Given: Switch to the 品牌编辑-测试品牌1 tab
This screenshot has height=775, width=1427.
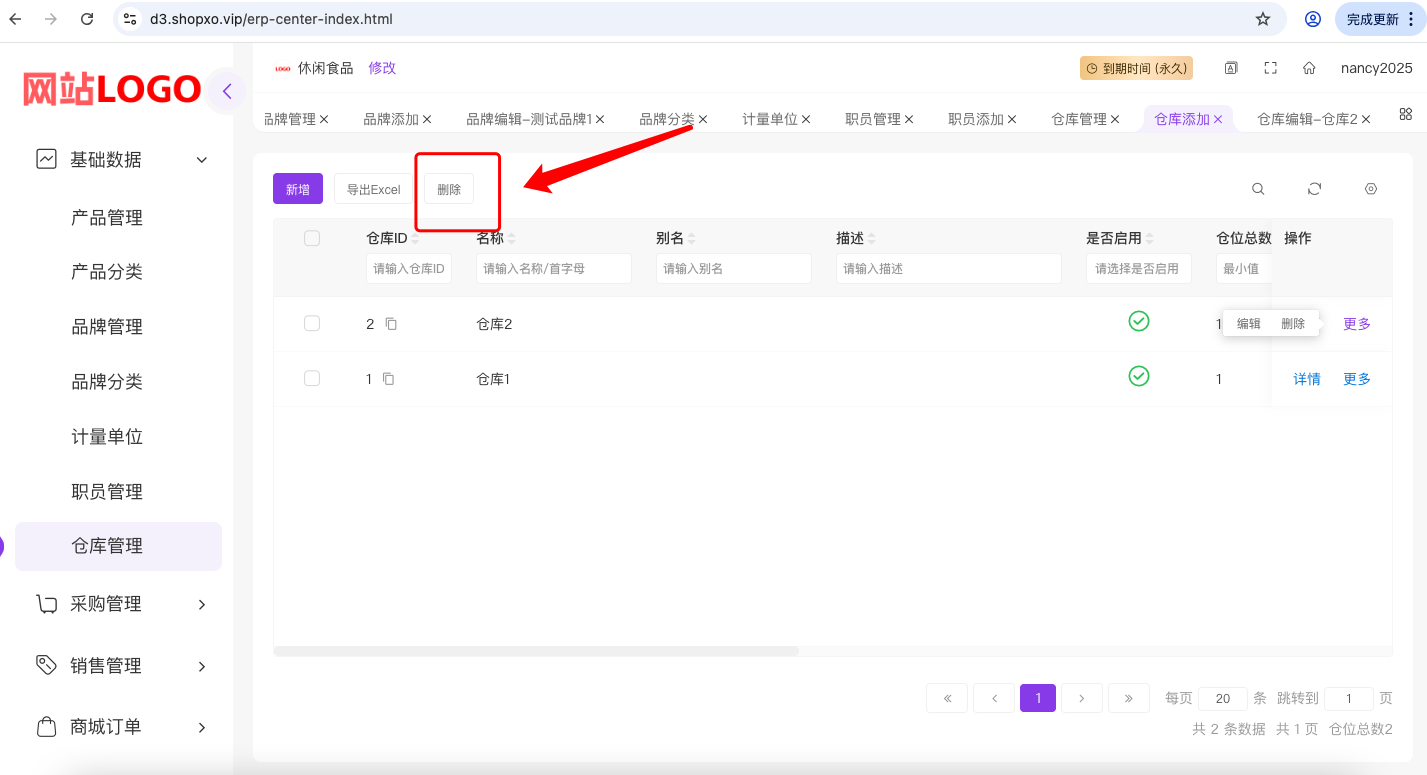Looking at the screenshot, I should pyautogui.click(x=530, y=119).
